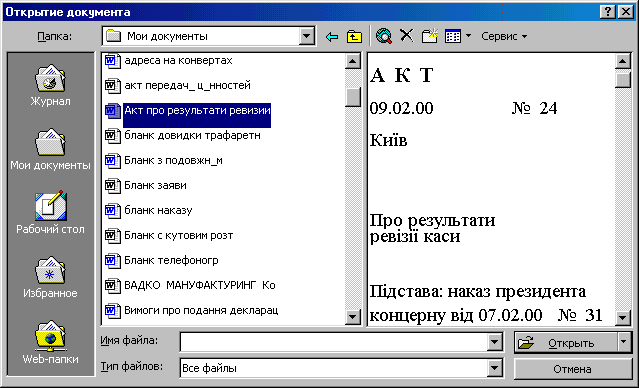Click the Word icon of бланк наказу
The width and height of the screenshot is (639, 388).
click(113, 210)
